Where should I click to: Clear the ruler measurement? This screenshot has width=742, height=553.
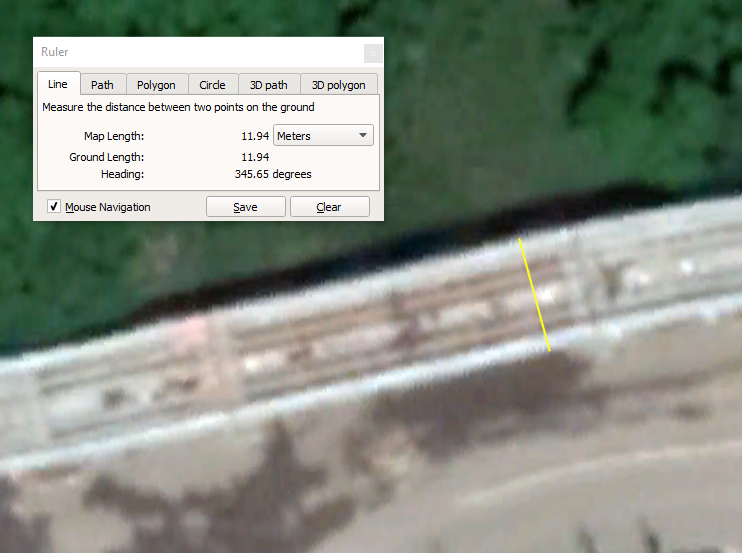pyautogui.click(x=329, y=207)
